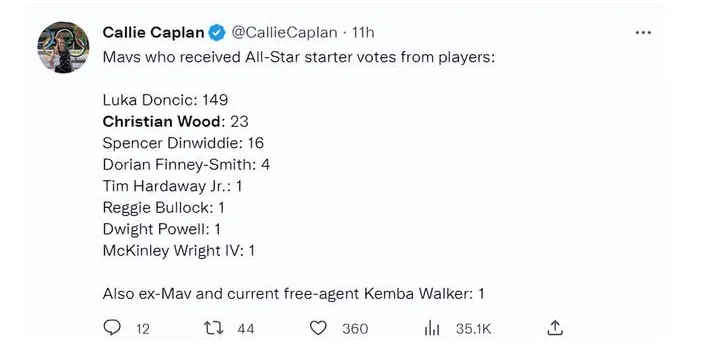Click the 35.1K views count

point(473,329)
